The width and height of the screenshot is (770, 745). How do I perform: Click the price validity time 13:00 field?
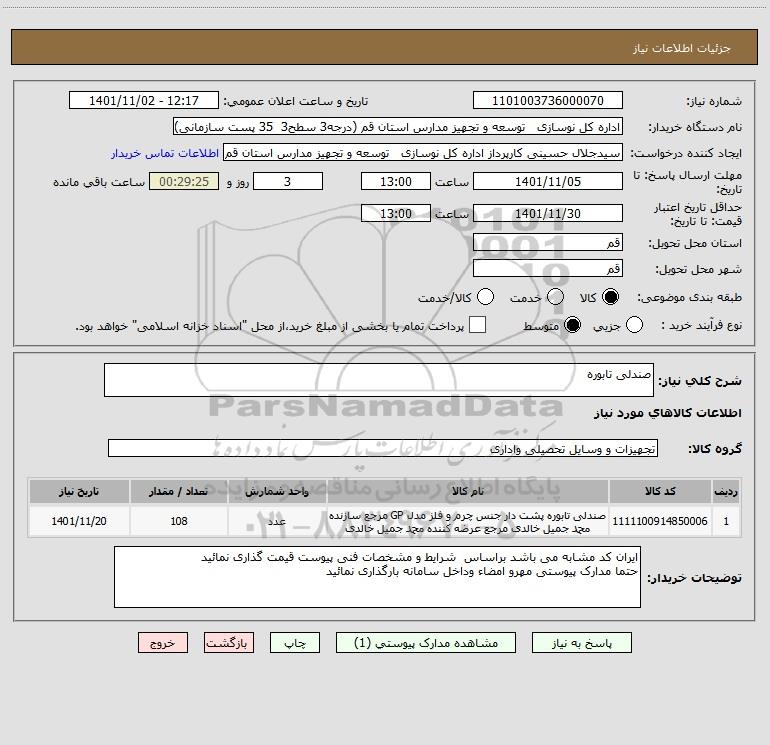pyautogui.click(x=396, y=214)
